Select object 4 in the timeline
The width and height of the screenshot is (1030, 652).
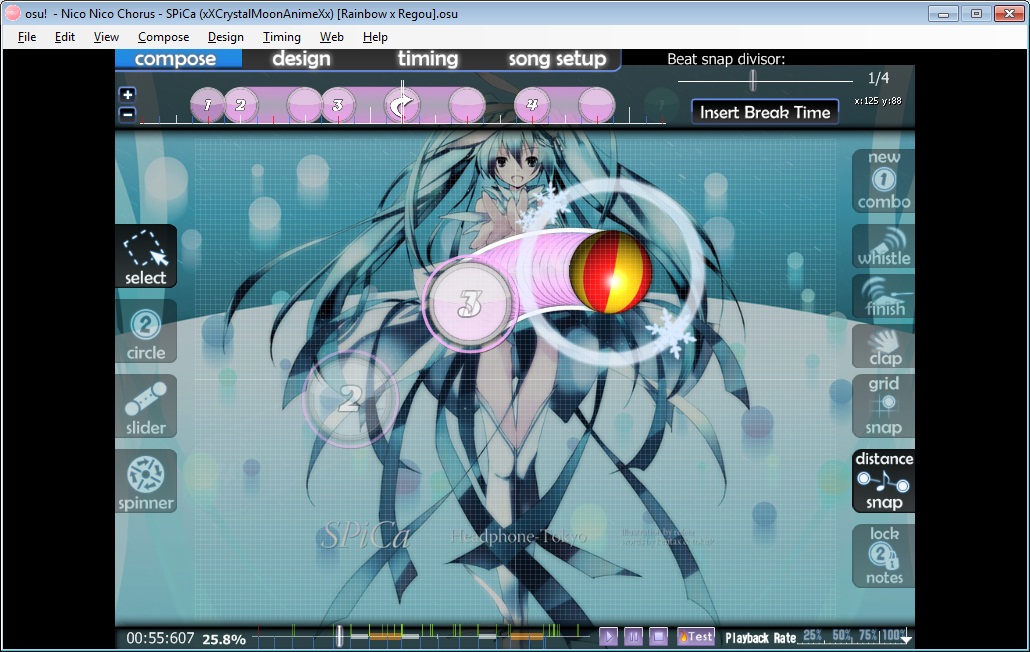[532, 105]
